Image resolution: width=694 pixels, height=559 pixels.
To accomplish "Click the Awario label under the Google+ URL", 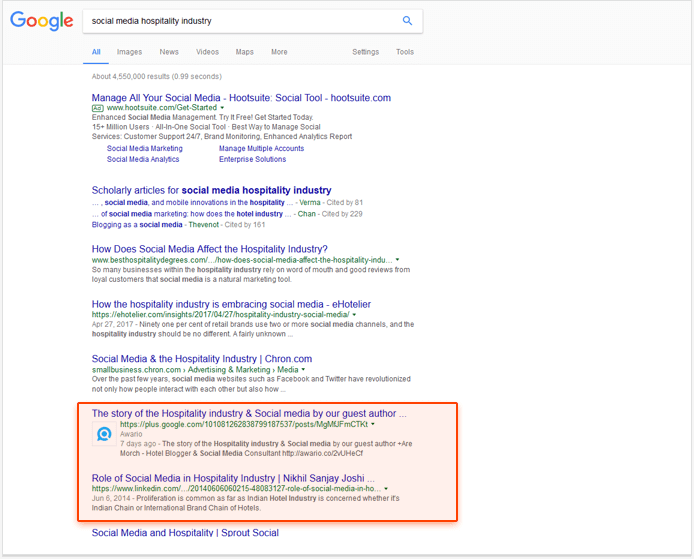I will (x=131, y=434).
